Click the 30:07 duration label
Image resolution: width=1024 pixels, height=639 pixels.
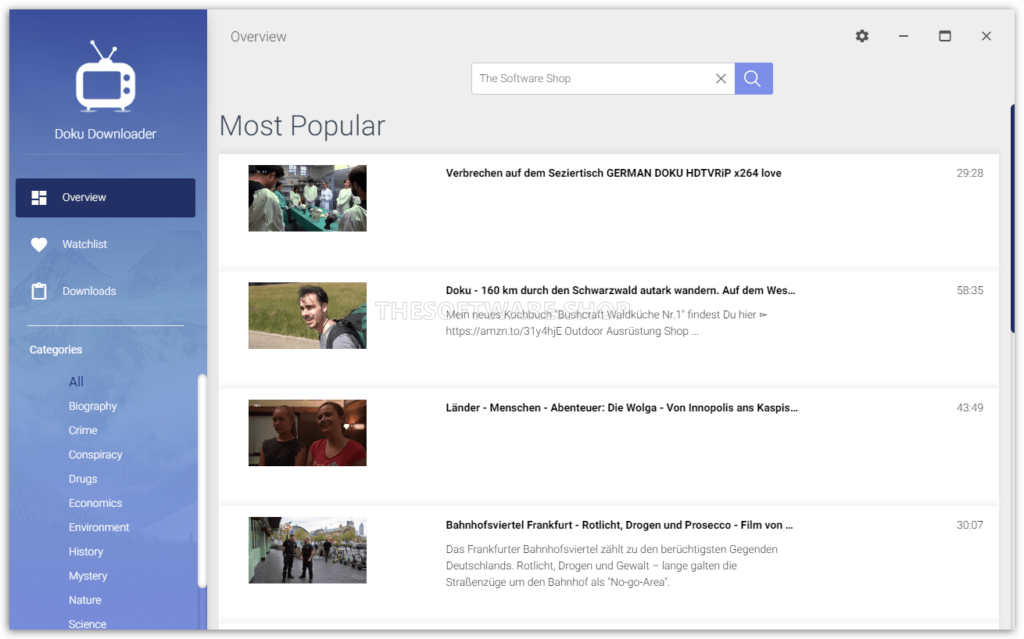[x=970, y=525]
